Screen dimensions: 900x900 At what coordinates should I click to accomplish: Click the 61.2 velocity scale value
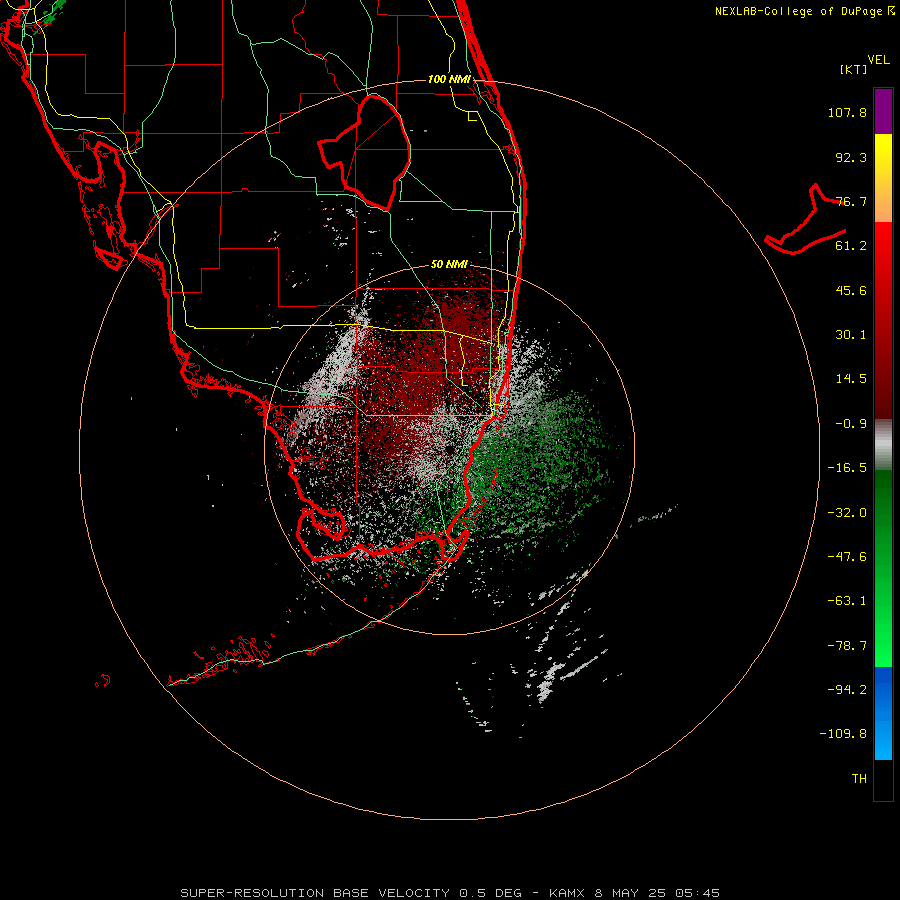[851, 246]
